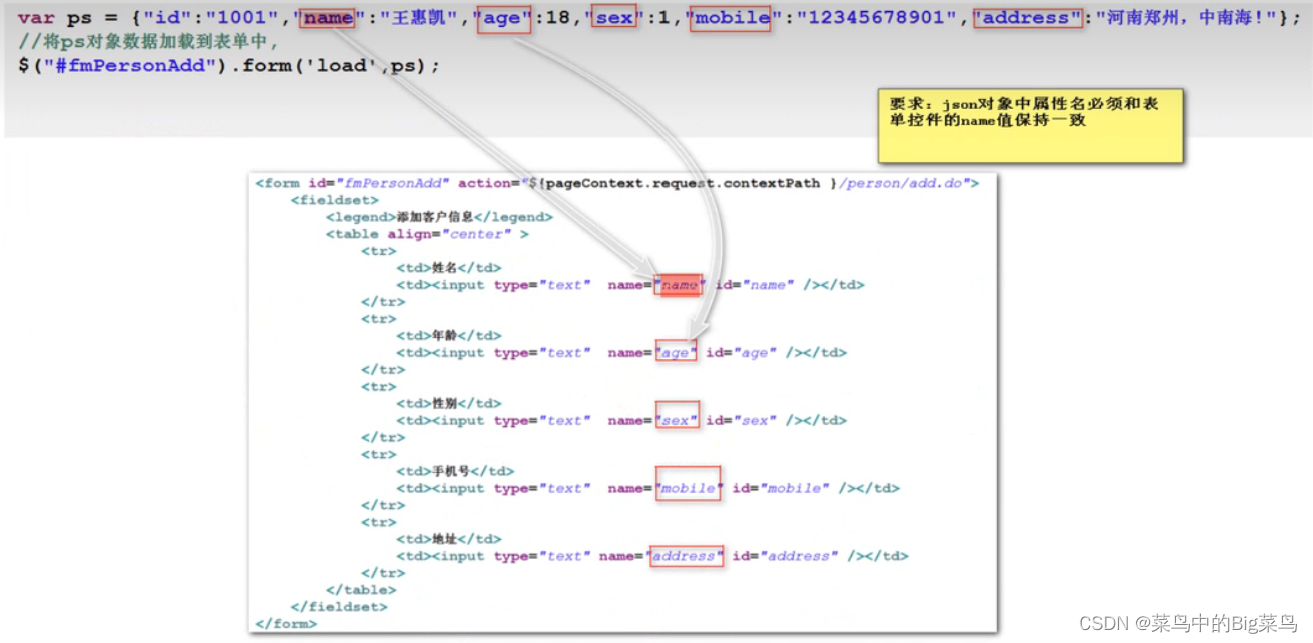Click the comment "//将ps对象数据加载到表单中"
The image size is (1313, 643).
(149, 42)
